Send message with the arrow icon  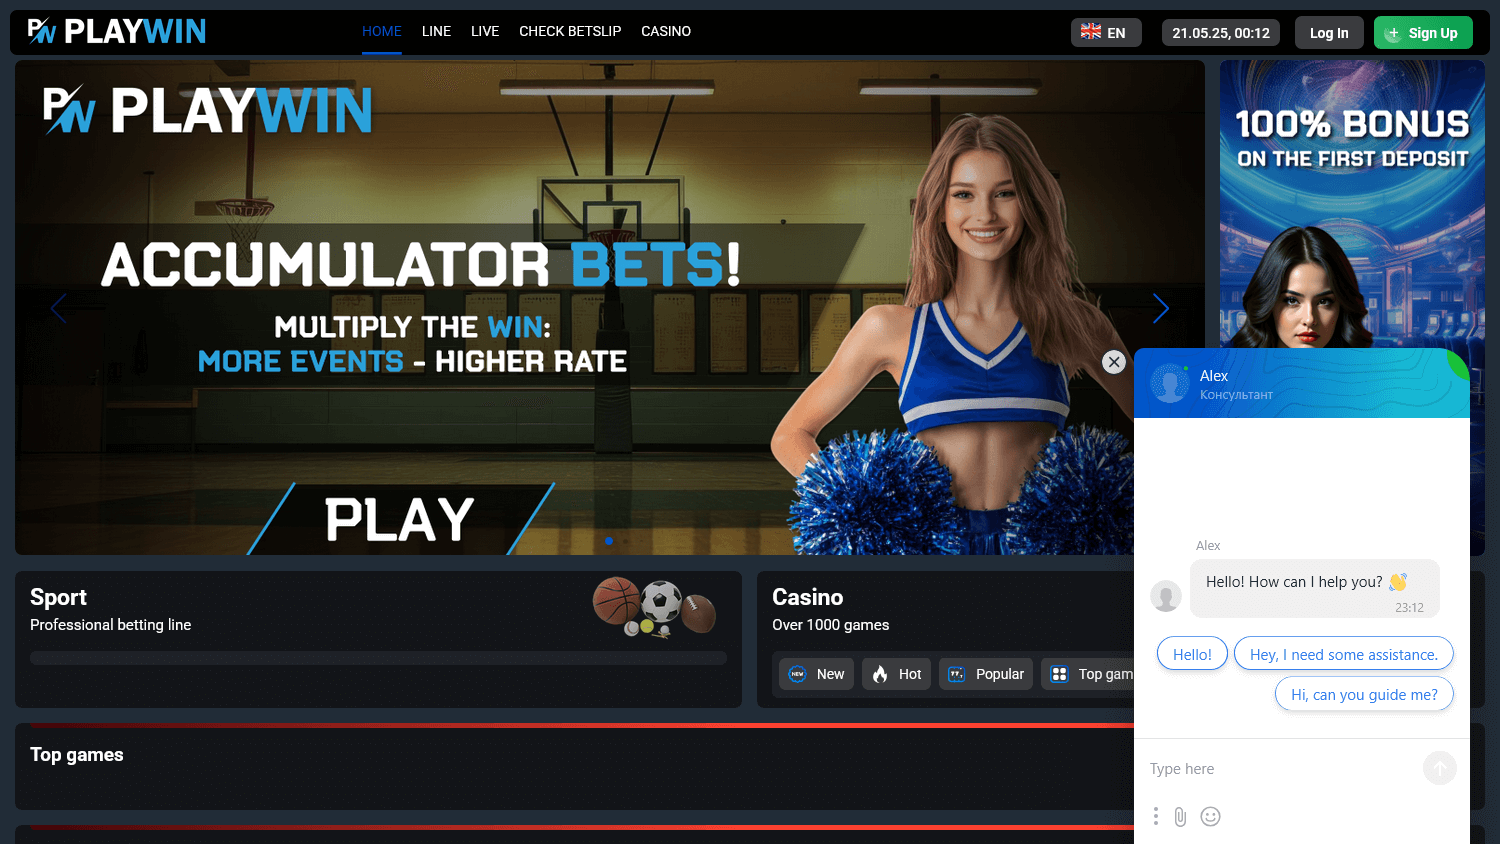coord(1440,768)
